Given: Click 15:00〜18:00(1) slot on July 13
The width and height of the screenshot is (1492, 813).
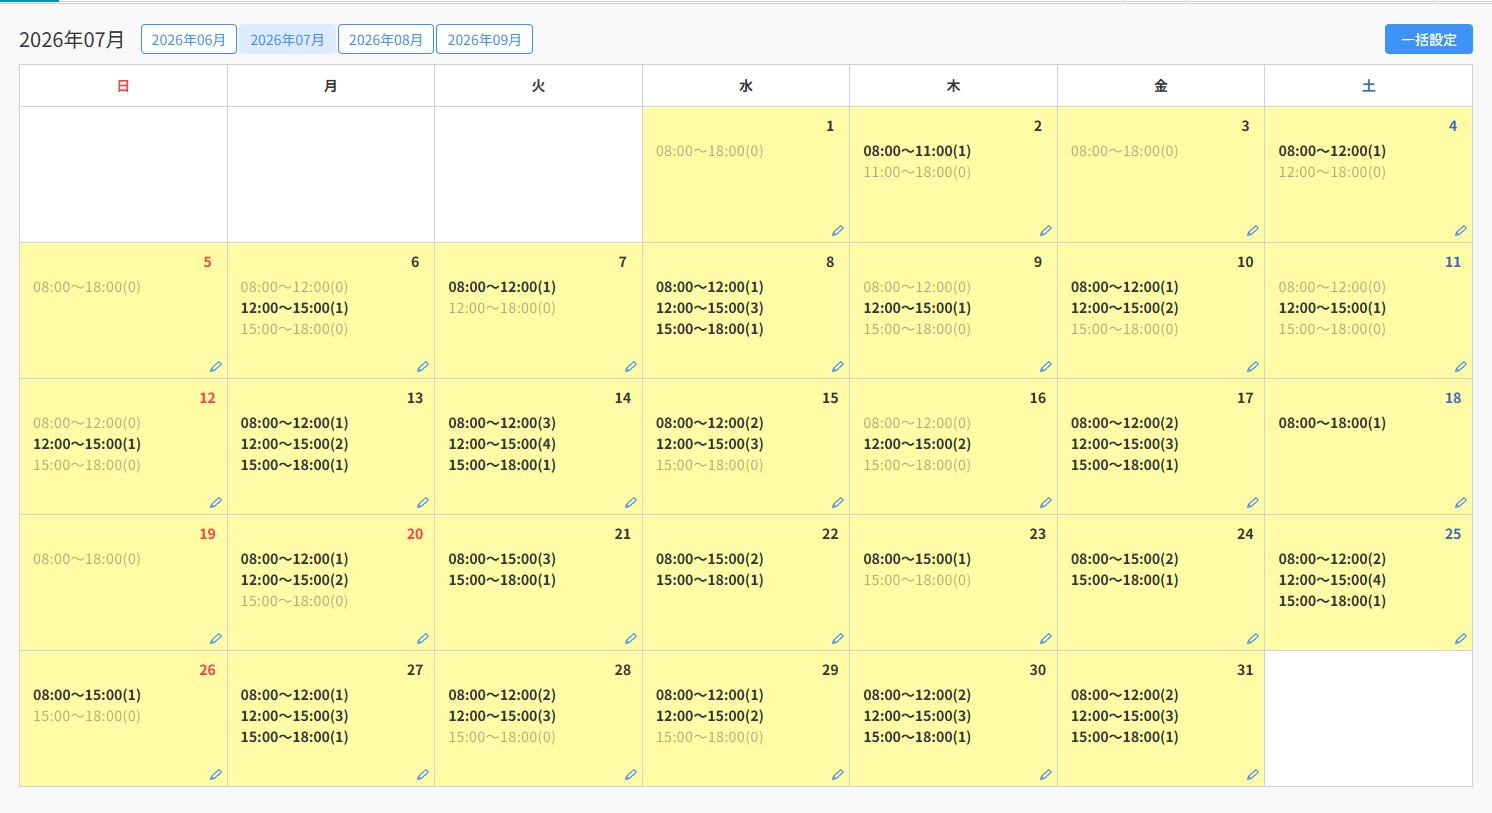Looking at the screenshot, I should 295,465.
